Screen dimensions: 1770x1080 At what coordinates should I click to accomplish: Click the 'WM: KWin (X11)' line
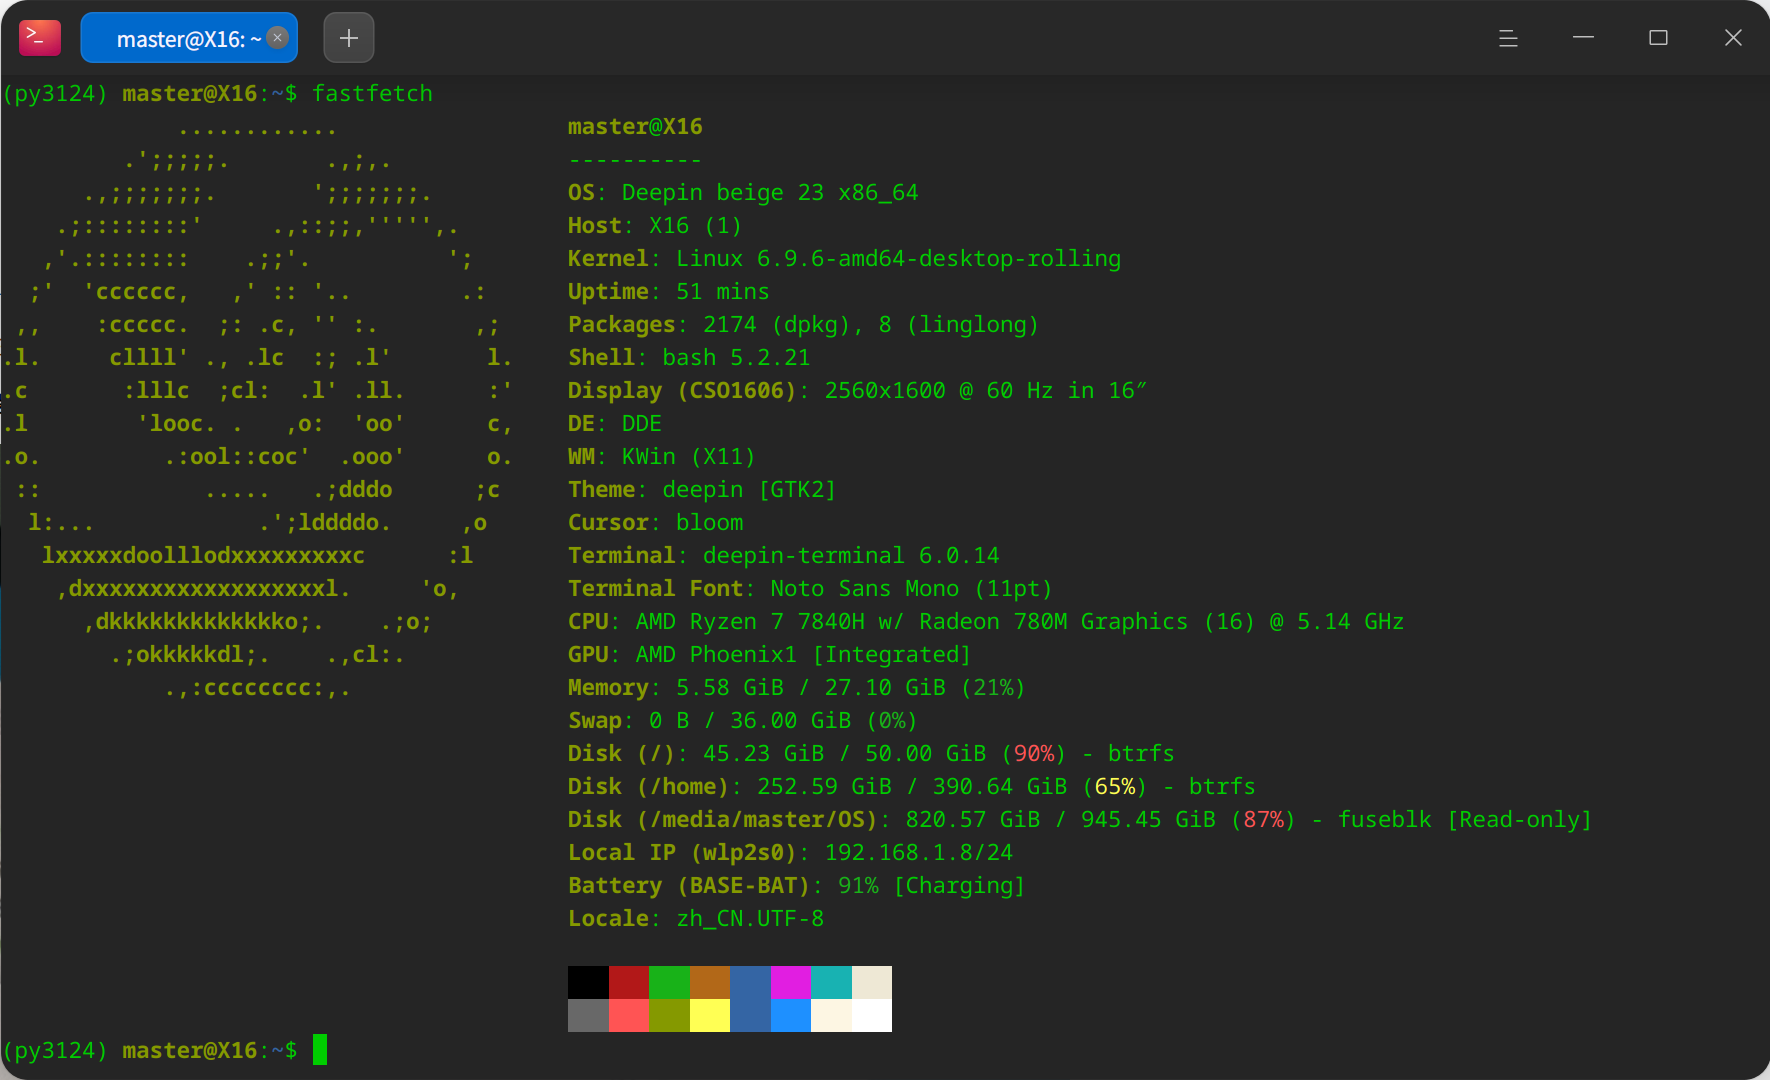tap(662, 456)
